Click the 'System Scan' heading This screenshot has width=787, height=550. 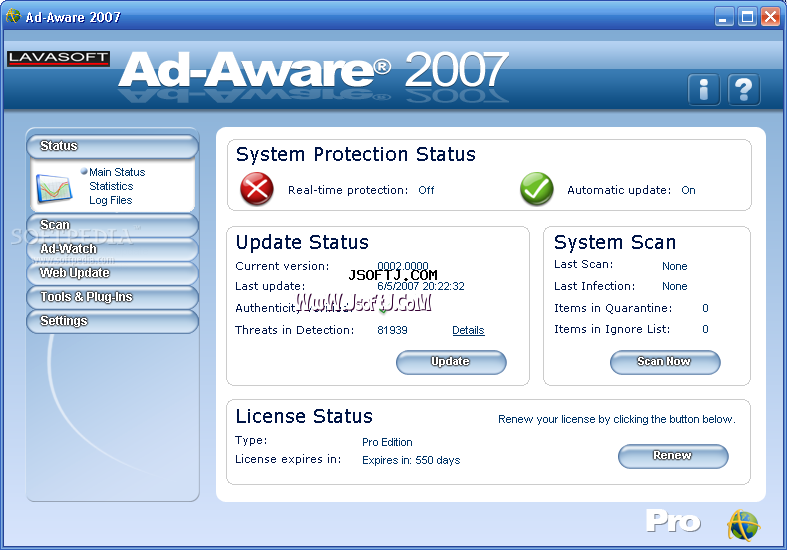[x=615, y=242]
